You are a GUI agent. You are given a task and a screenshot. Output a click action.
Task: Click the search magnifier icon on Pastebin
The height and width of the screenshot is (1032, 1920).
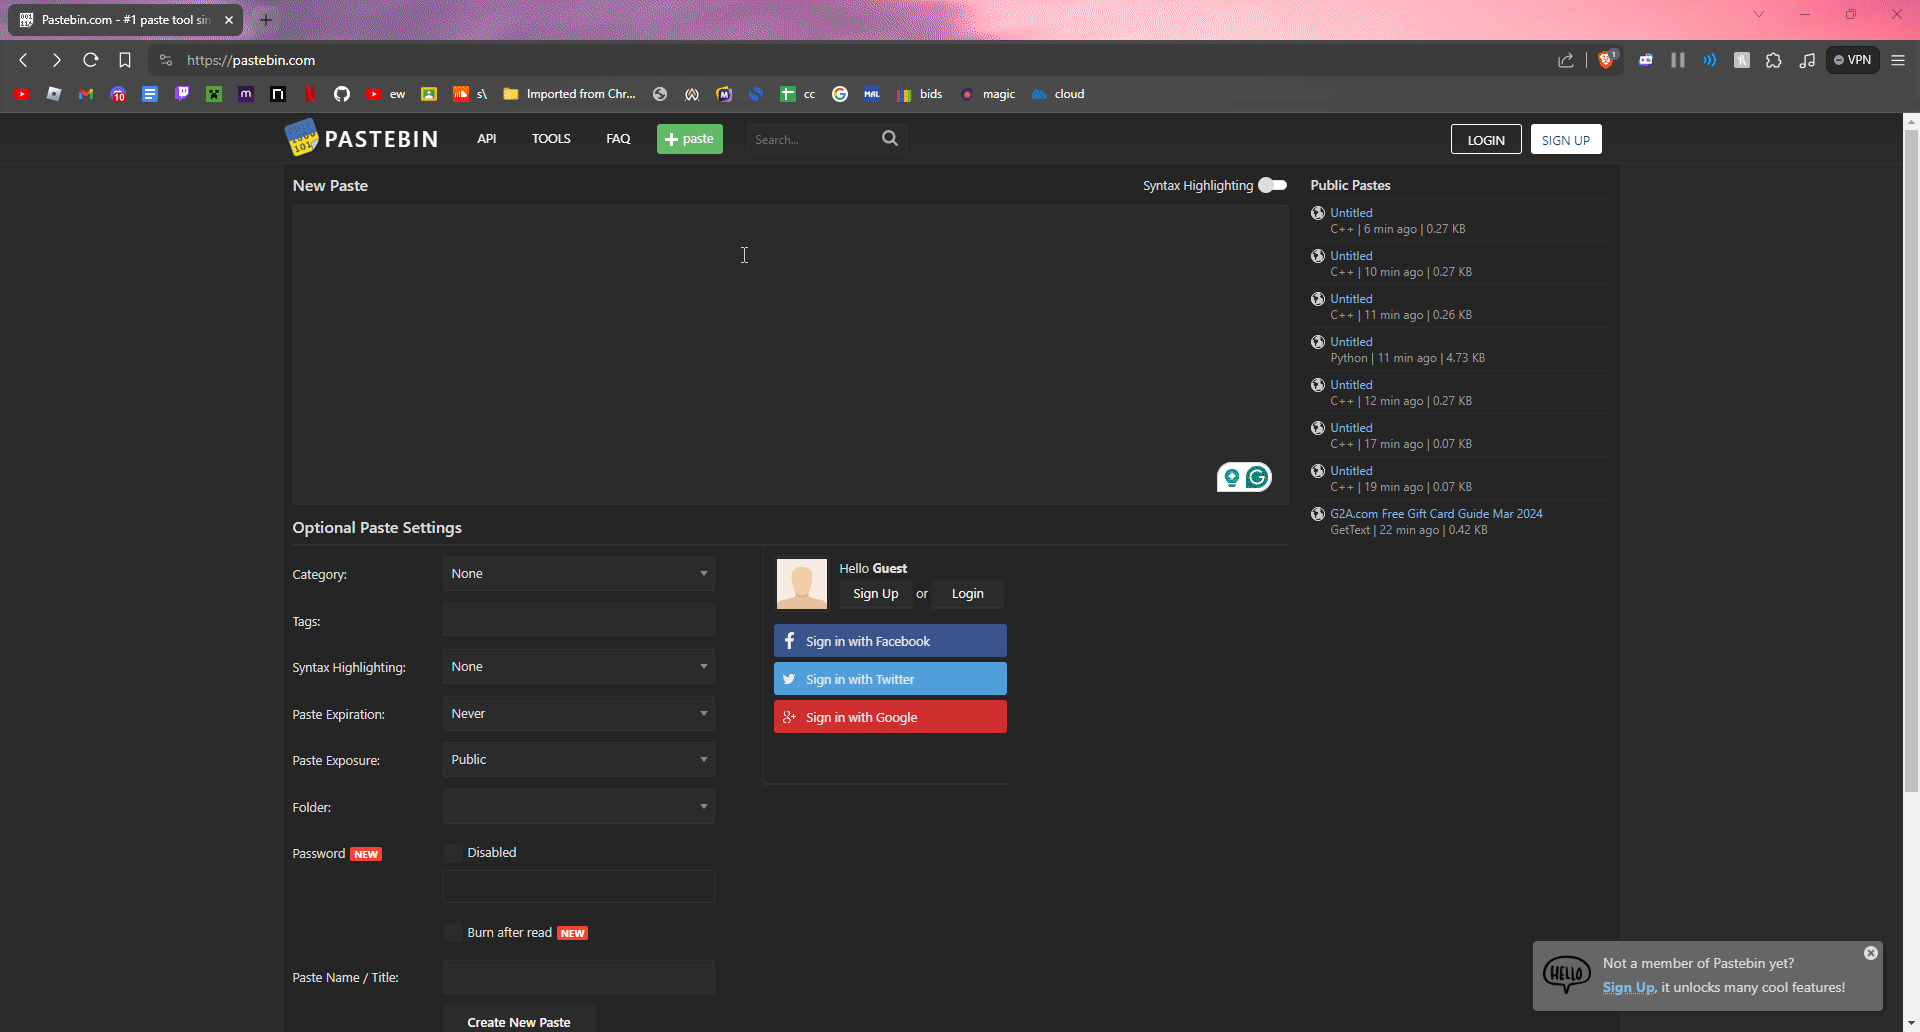coord(890,139)
